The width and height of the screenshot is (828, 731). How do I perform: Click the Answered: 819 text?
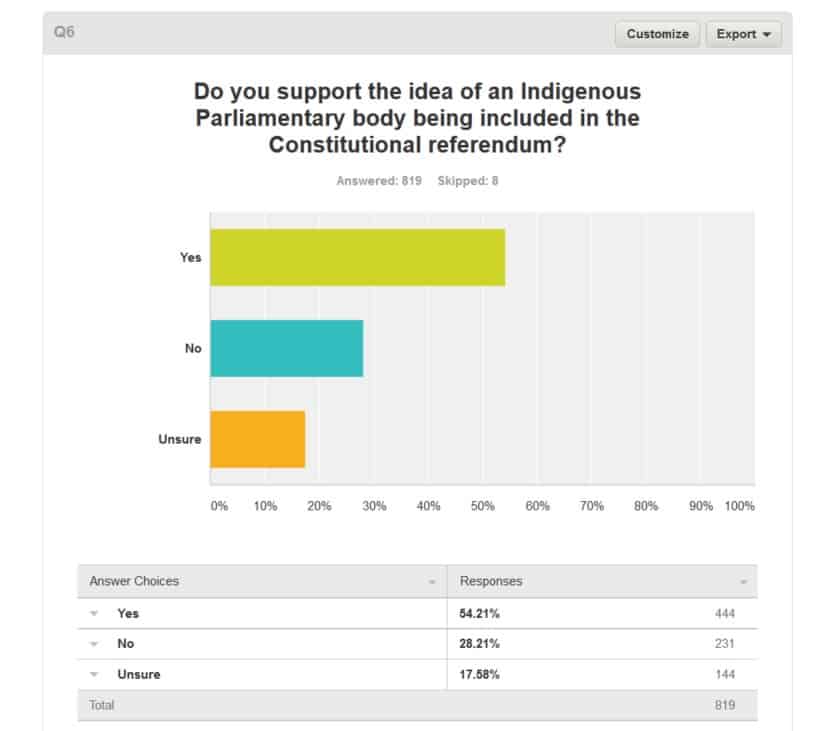[x=379, y=181]
